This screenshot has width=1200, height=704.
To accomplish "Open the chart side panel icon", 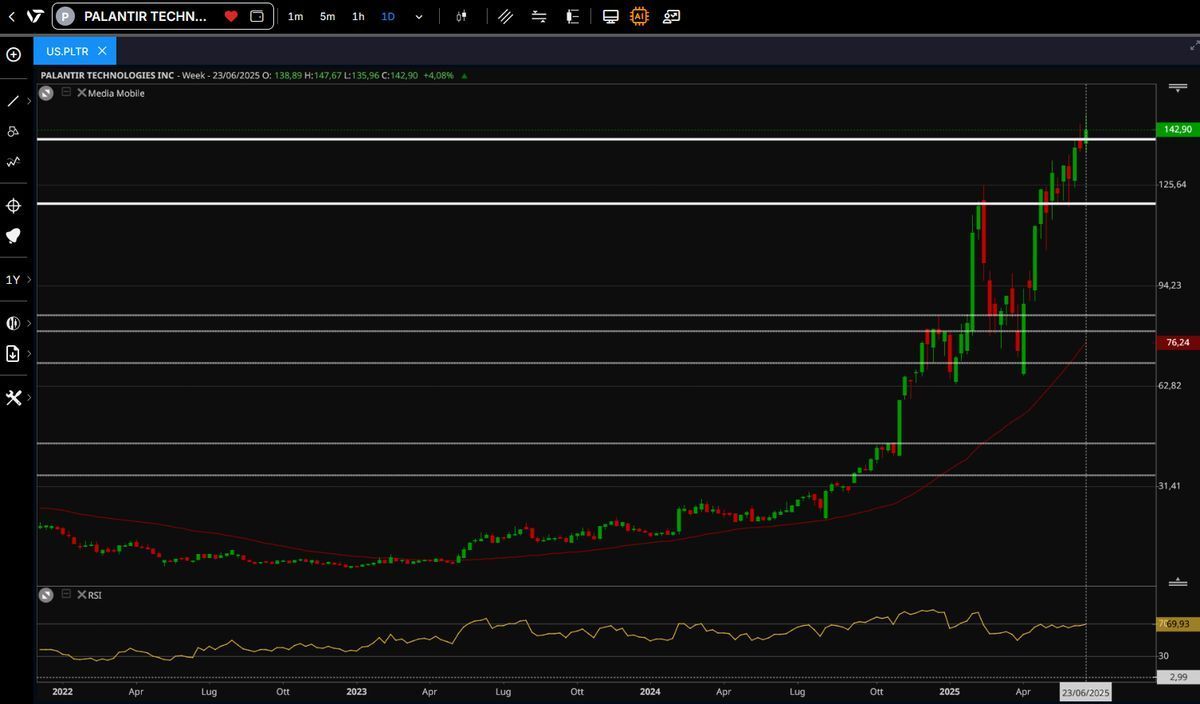I will 572,16.
